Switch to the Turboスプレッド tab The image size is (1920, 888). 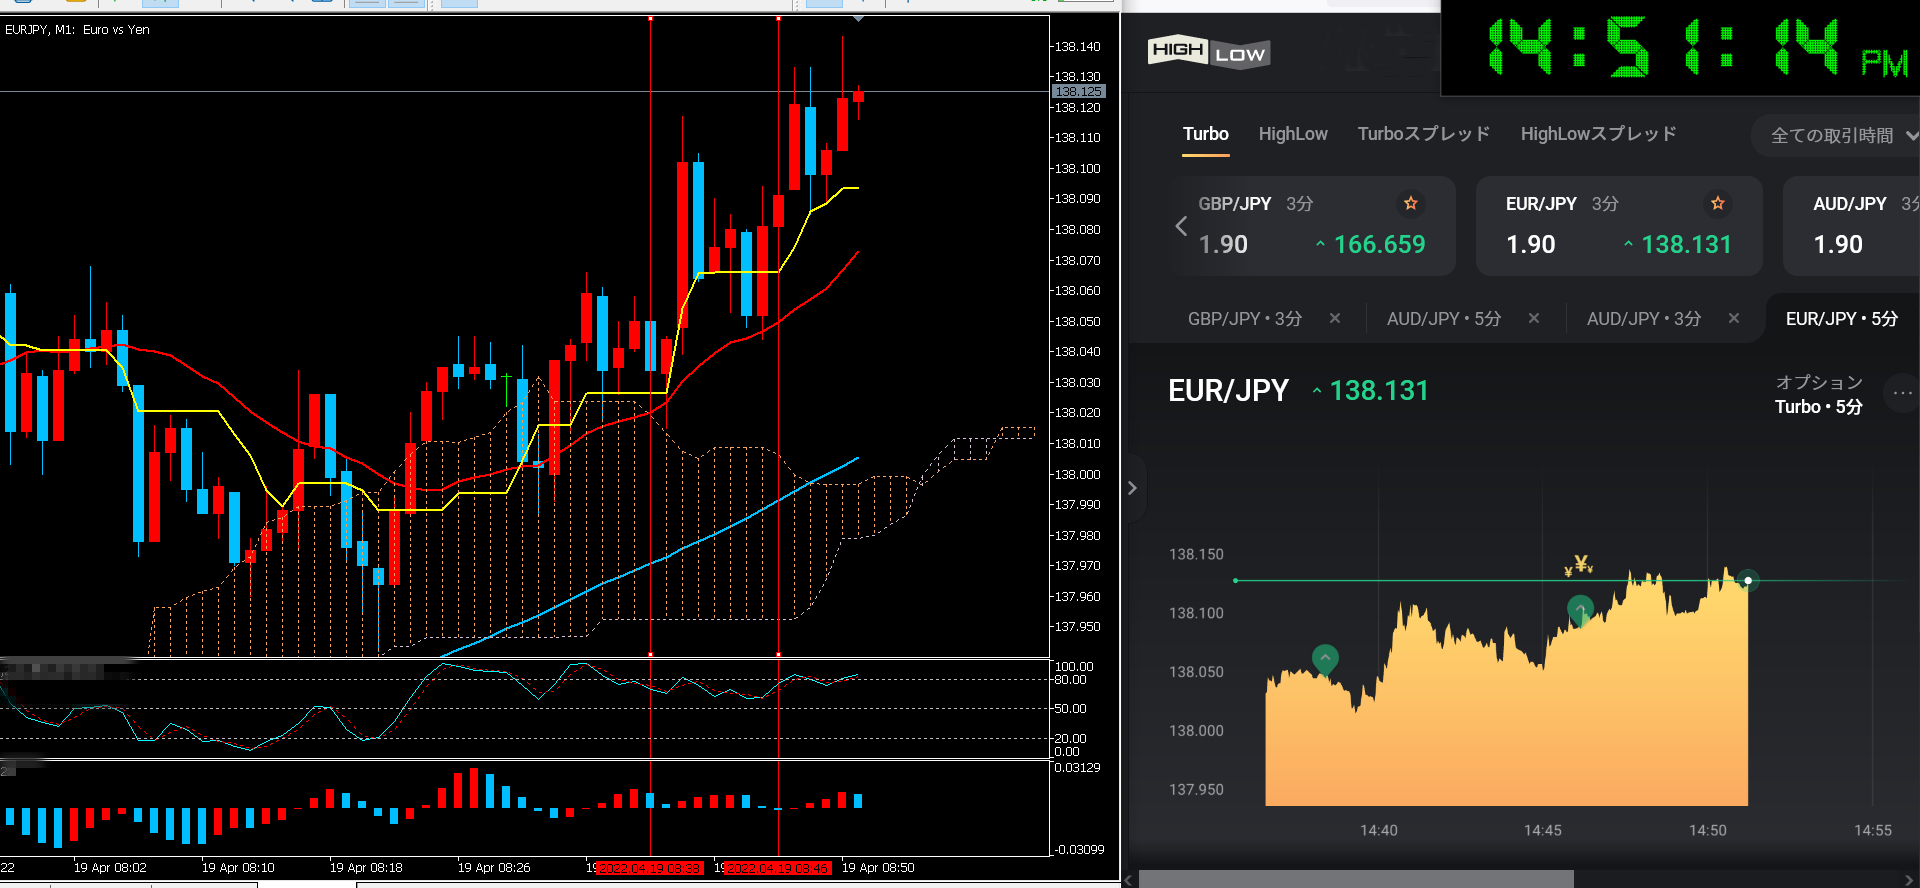pos(1423,134)
